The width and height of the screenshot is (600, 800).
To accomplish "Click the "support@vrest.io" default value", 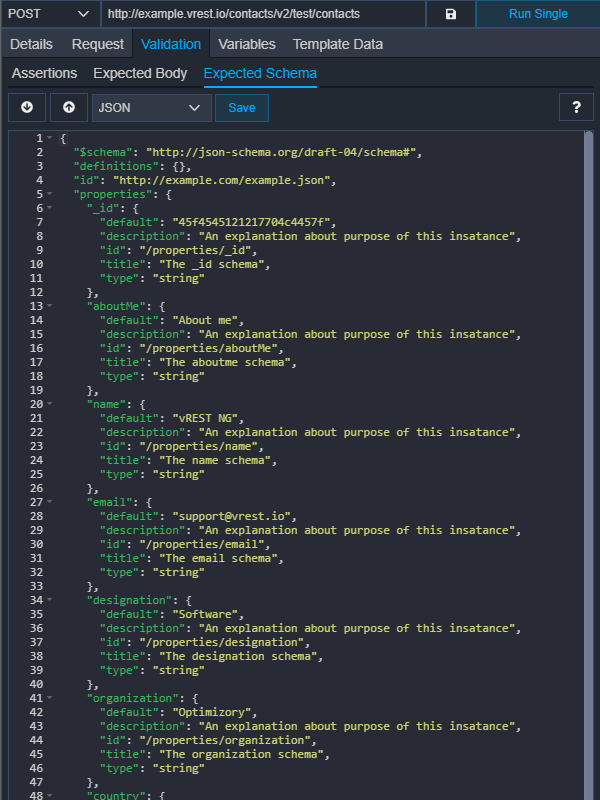I will pos(231,516).
